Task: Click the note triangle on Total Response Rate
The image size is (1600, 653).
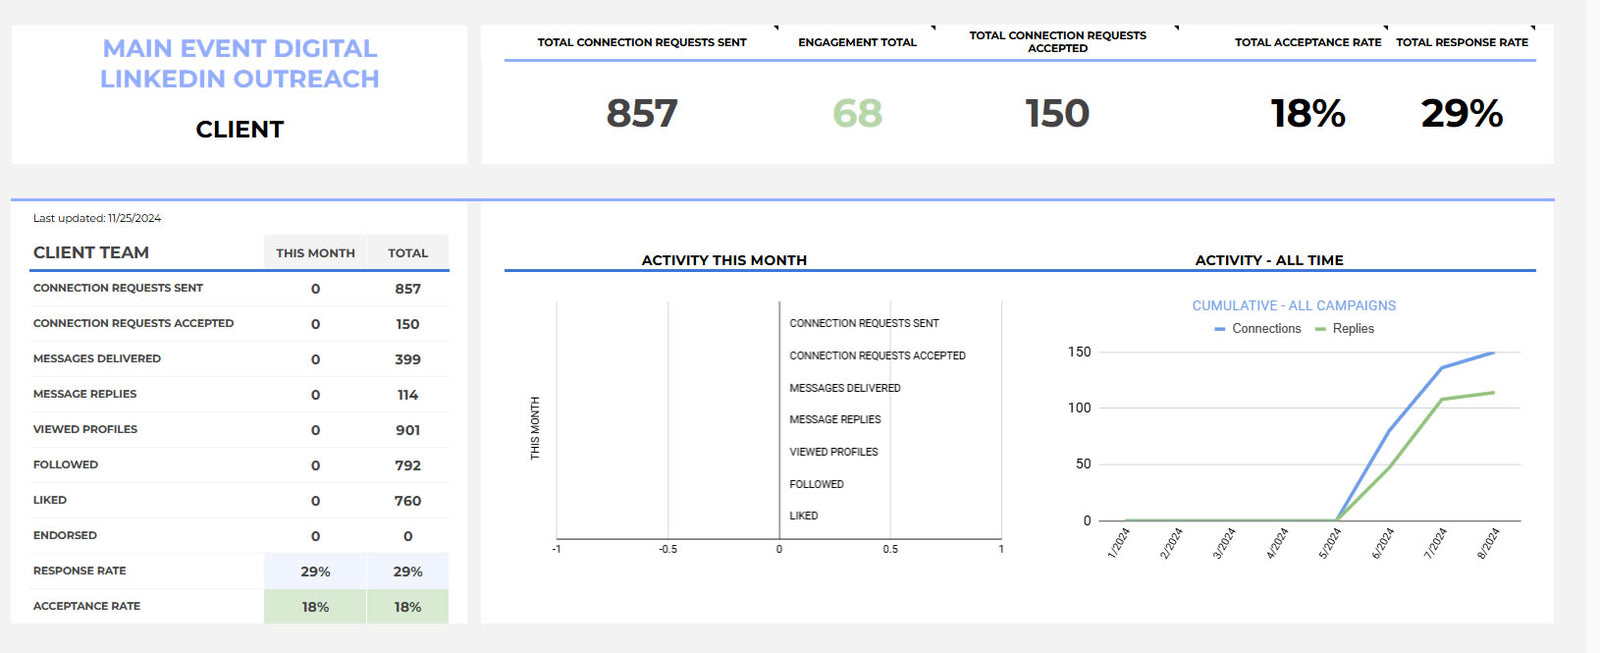Action: coord(1532,28)
